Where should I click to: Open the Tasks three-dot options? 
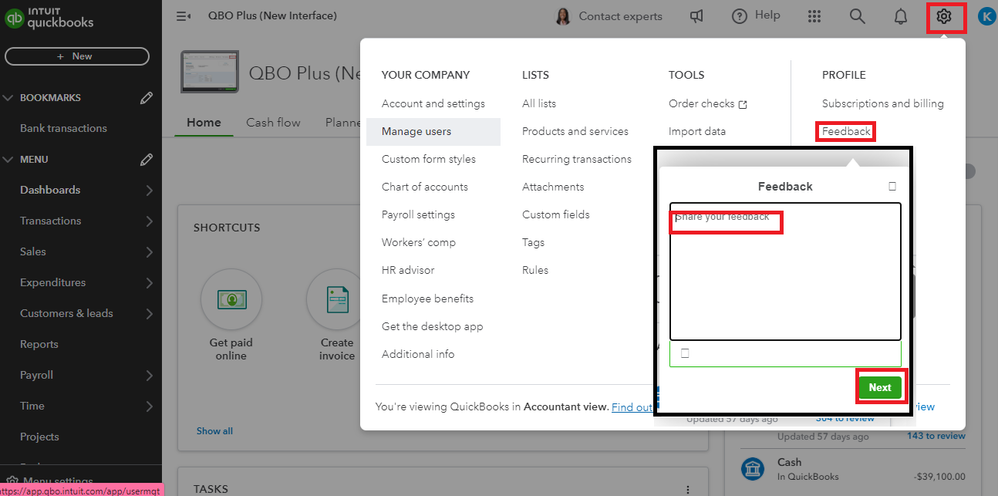[x=687, y=490]
